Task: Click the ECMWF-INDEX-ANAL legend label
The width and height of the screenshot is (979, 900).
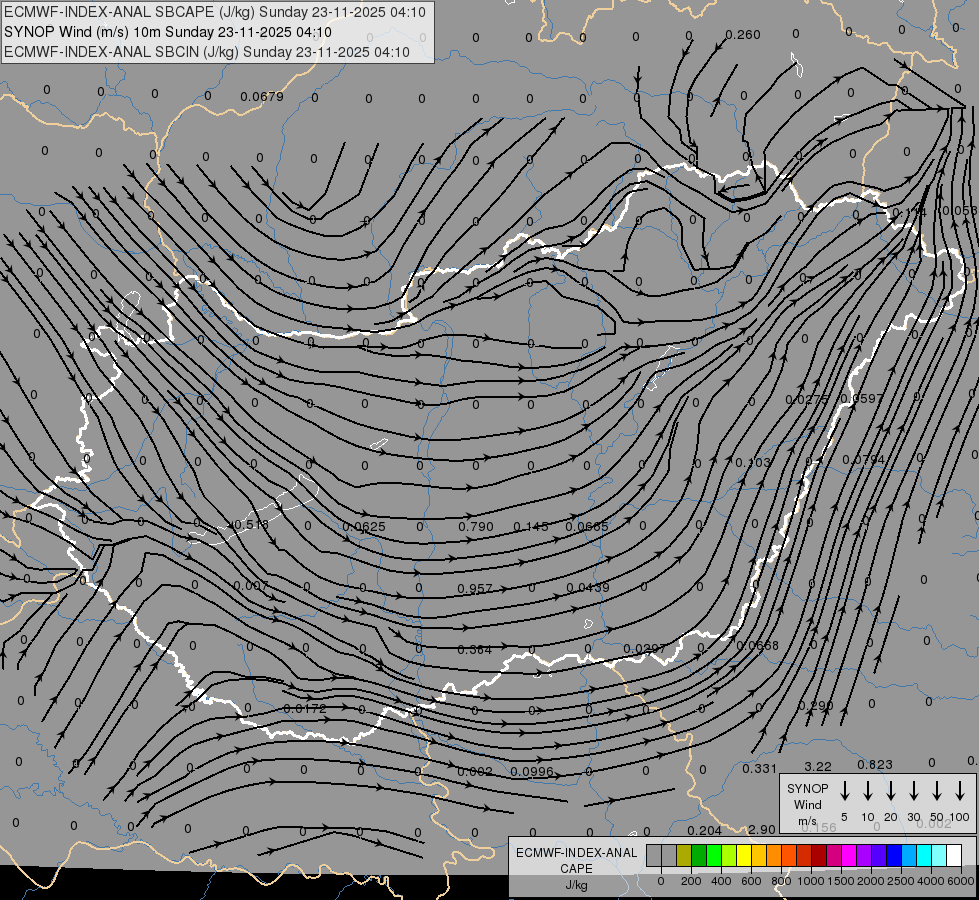Action: tap(576, 853)
